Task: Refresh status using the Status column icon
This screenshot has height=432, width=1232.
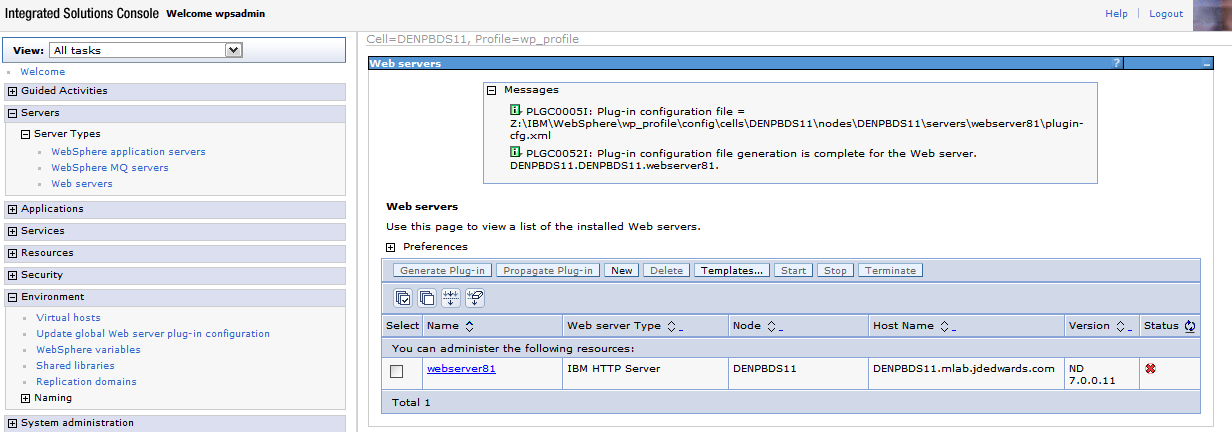Action: click(1190, 326)
